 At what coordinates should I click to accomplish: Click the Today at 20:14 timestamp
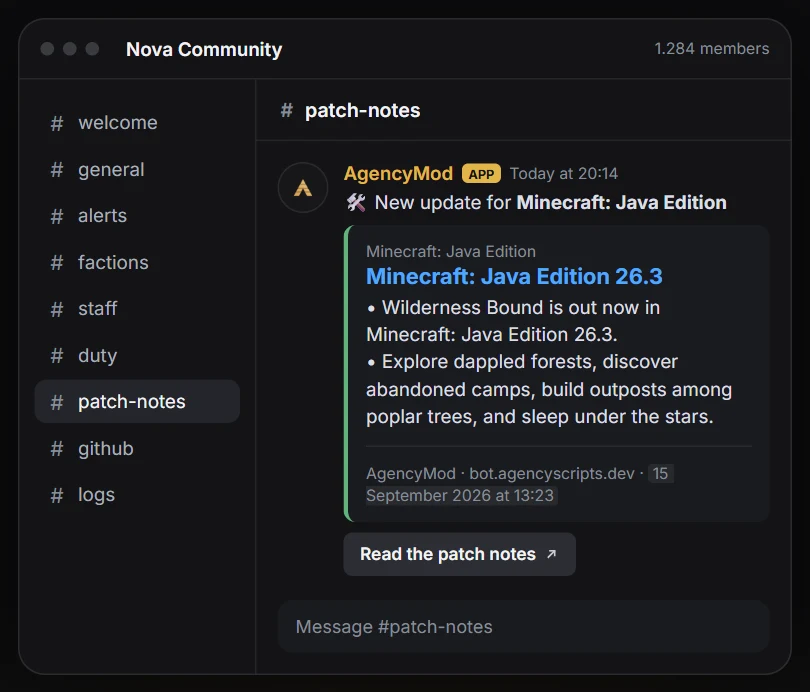coord(564,174)
